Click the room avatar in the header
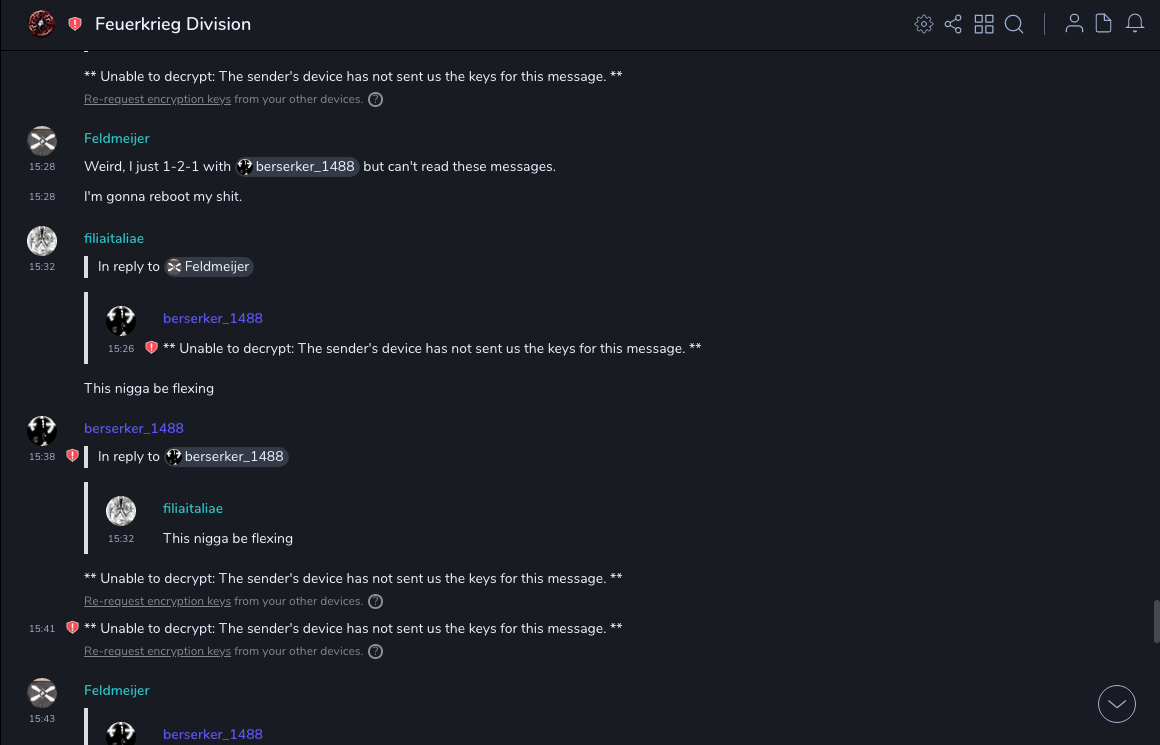Viewport: 1160px width, 745px height. pos(41,24)
